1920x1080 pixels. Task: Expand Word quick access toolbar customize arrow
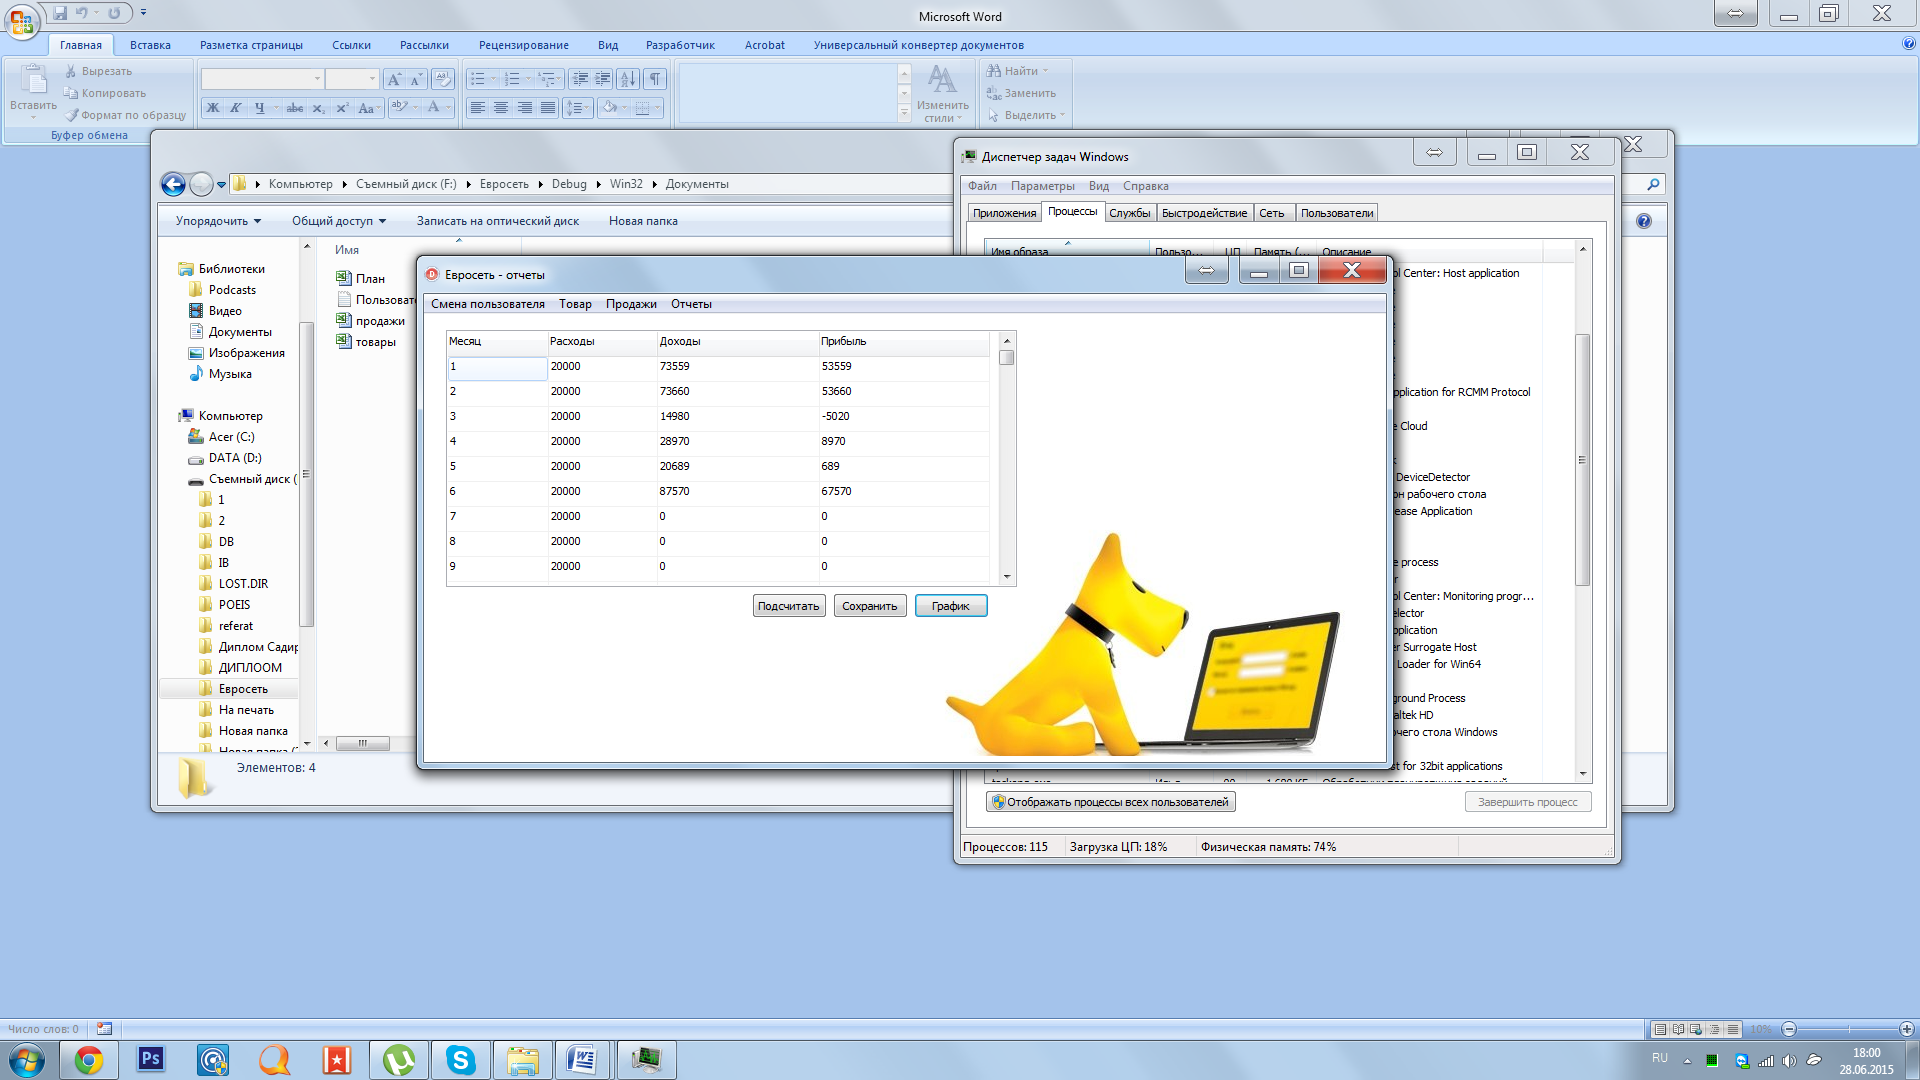143,13
